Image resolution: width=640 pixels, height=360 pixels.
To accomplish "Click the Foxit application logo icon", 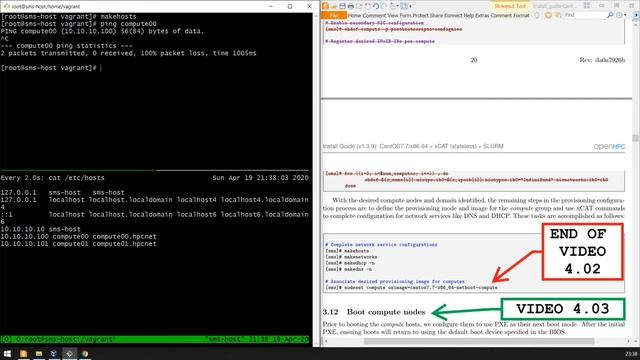I will pos(325,6).
